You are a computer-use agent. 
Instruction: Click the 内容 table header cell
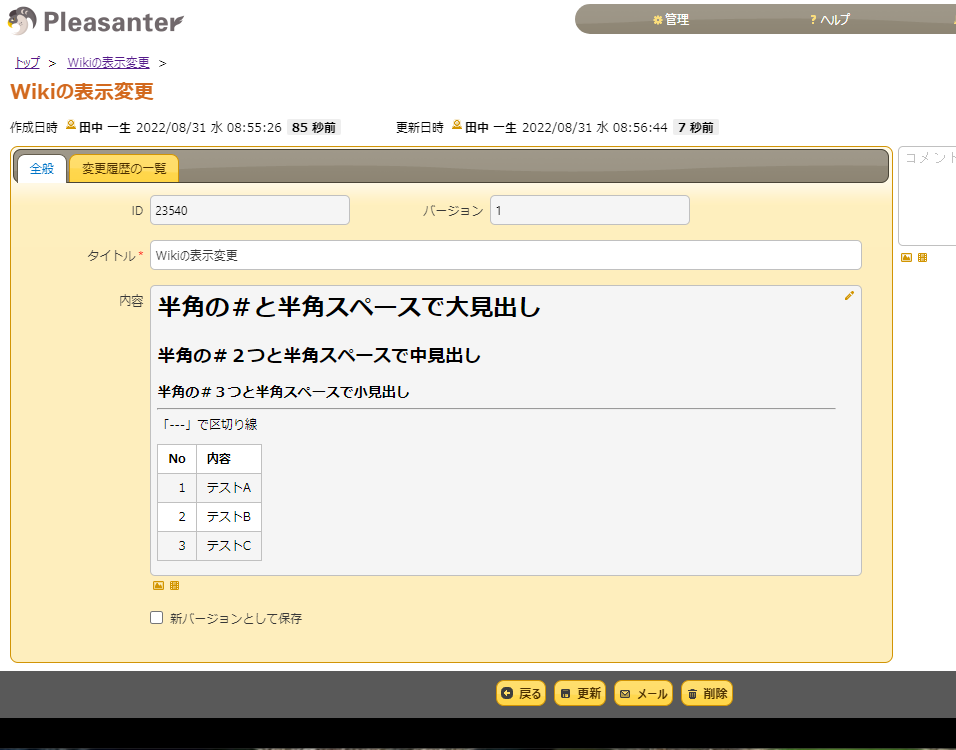point(229,459)
